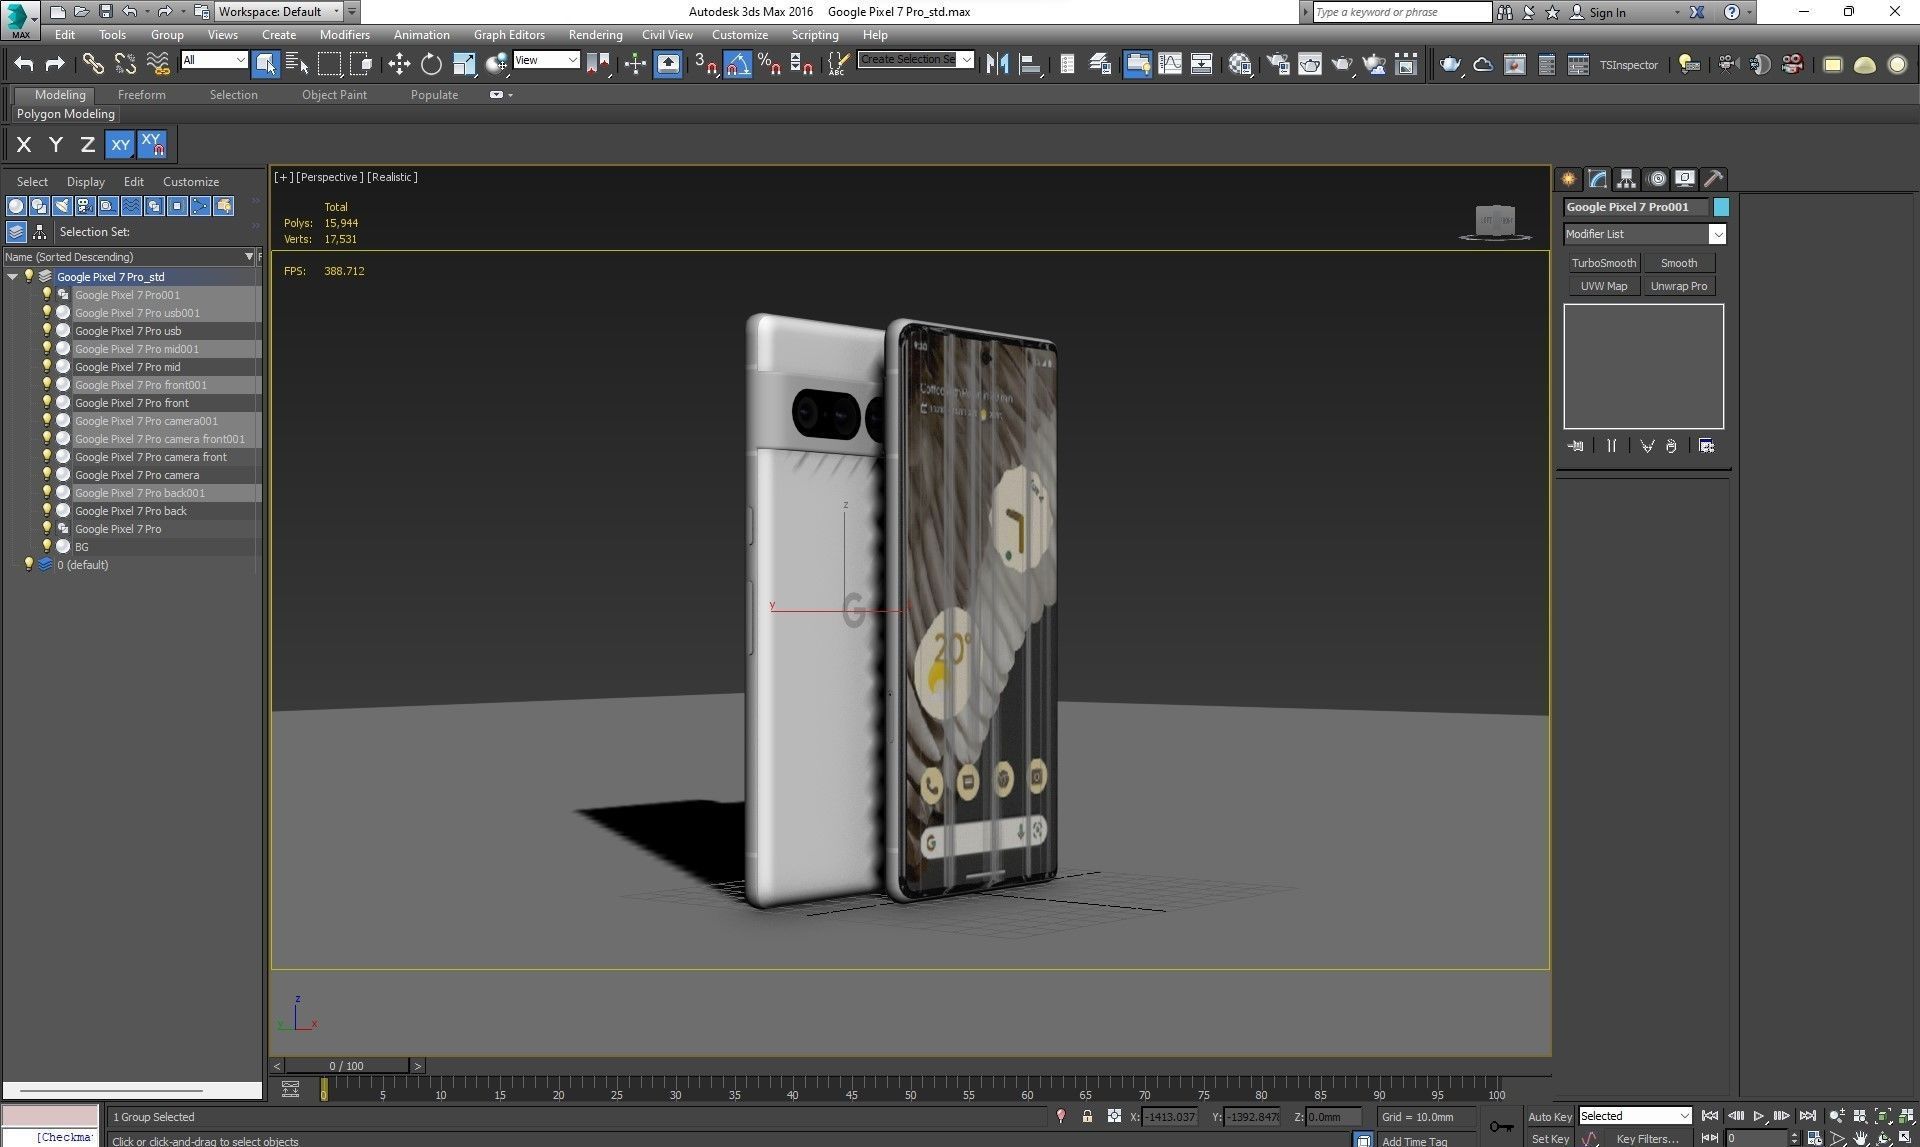Open the Modifiers menu
Screen dimensions: 1920x1147
click(x=345, y=35)
